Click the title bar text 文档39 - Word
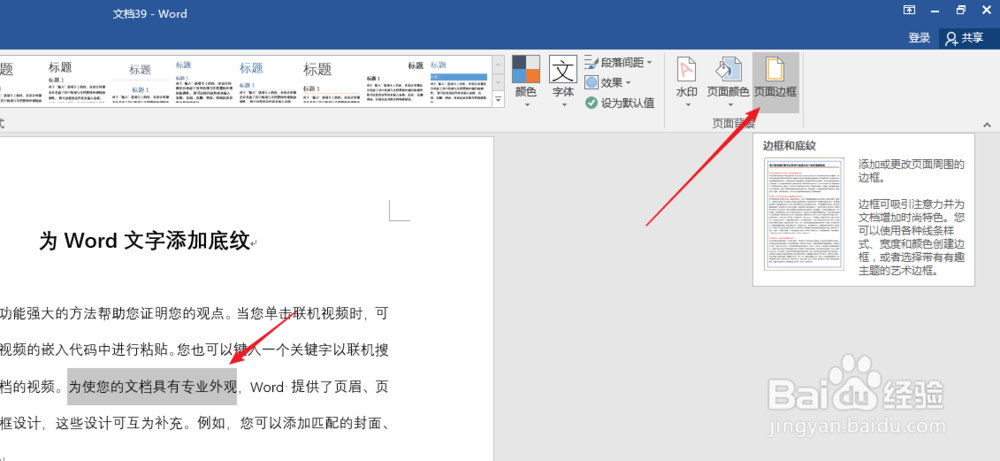 point(150,13)
